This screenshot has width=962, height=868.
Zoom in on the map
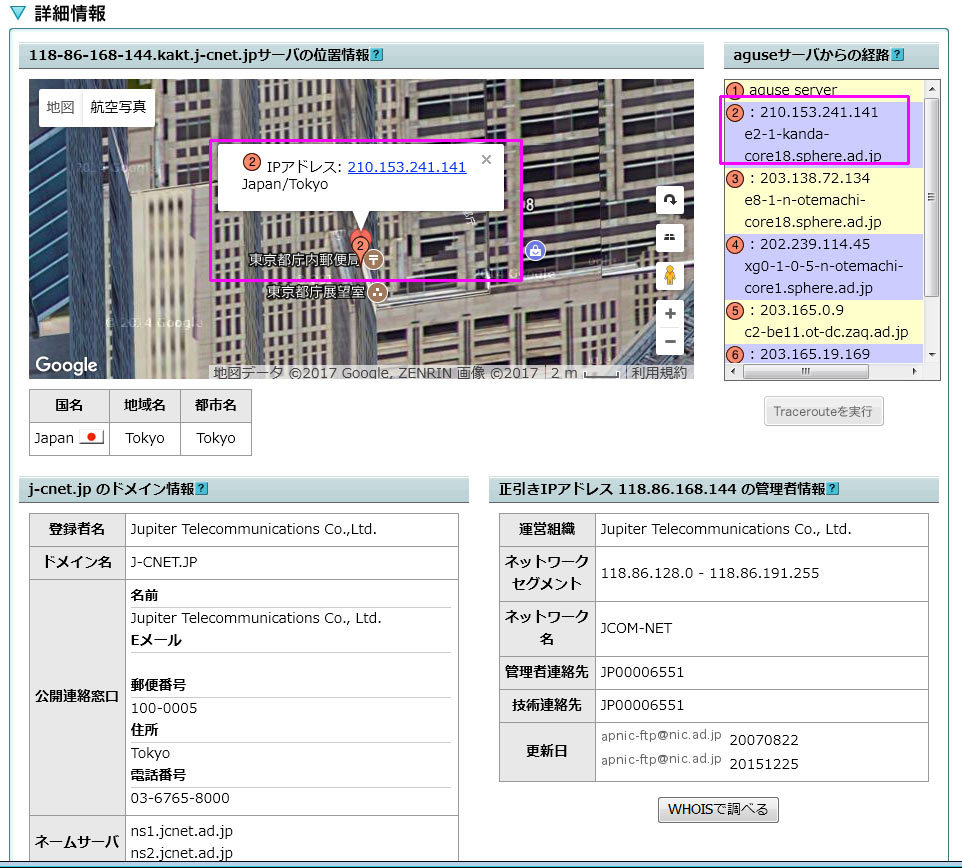pos(670,313)
